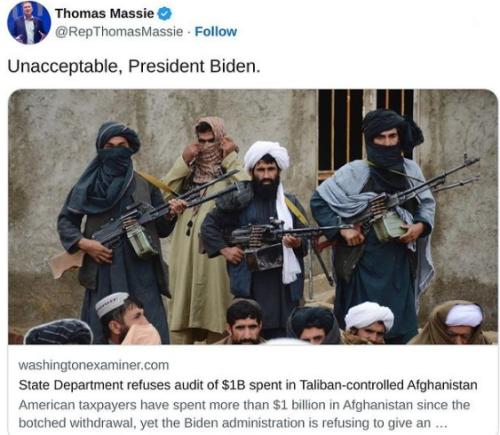Open Thomas Massie's profile avatar
This screenshot has width=500, height=435.
click(29, 23)
